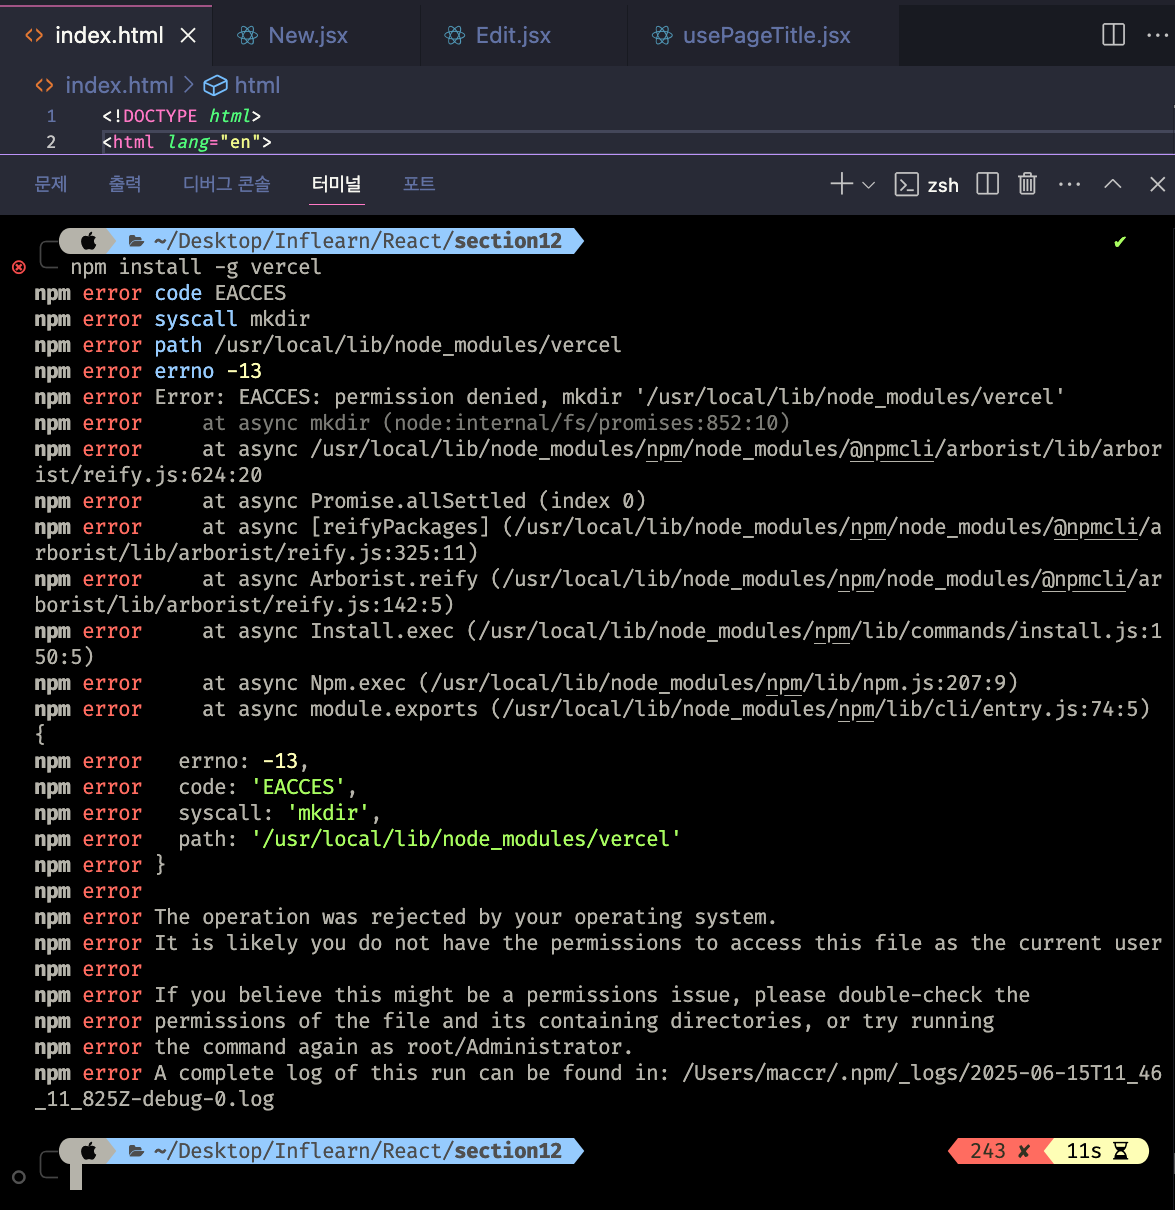Click line 1 DOCTYPE html code
The image size is (1175, 1210).
click(181, 116)
